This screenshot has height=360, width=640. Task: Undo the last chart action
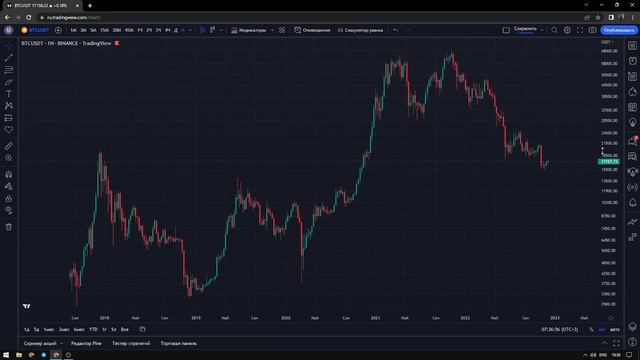[x=395, y=30]
